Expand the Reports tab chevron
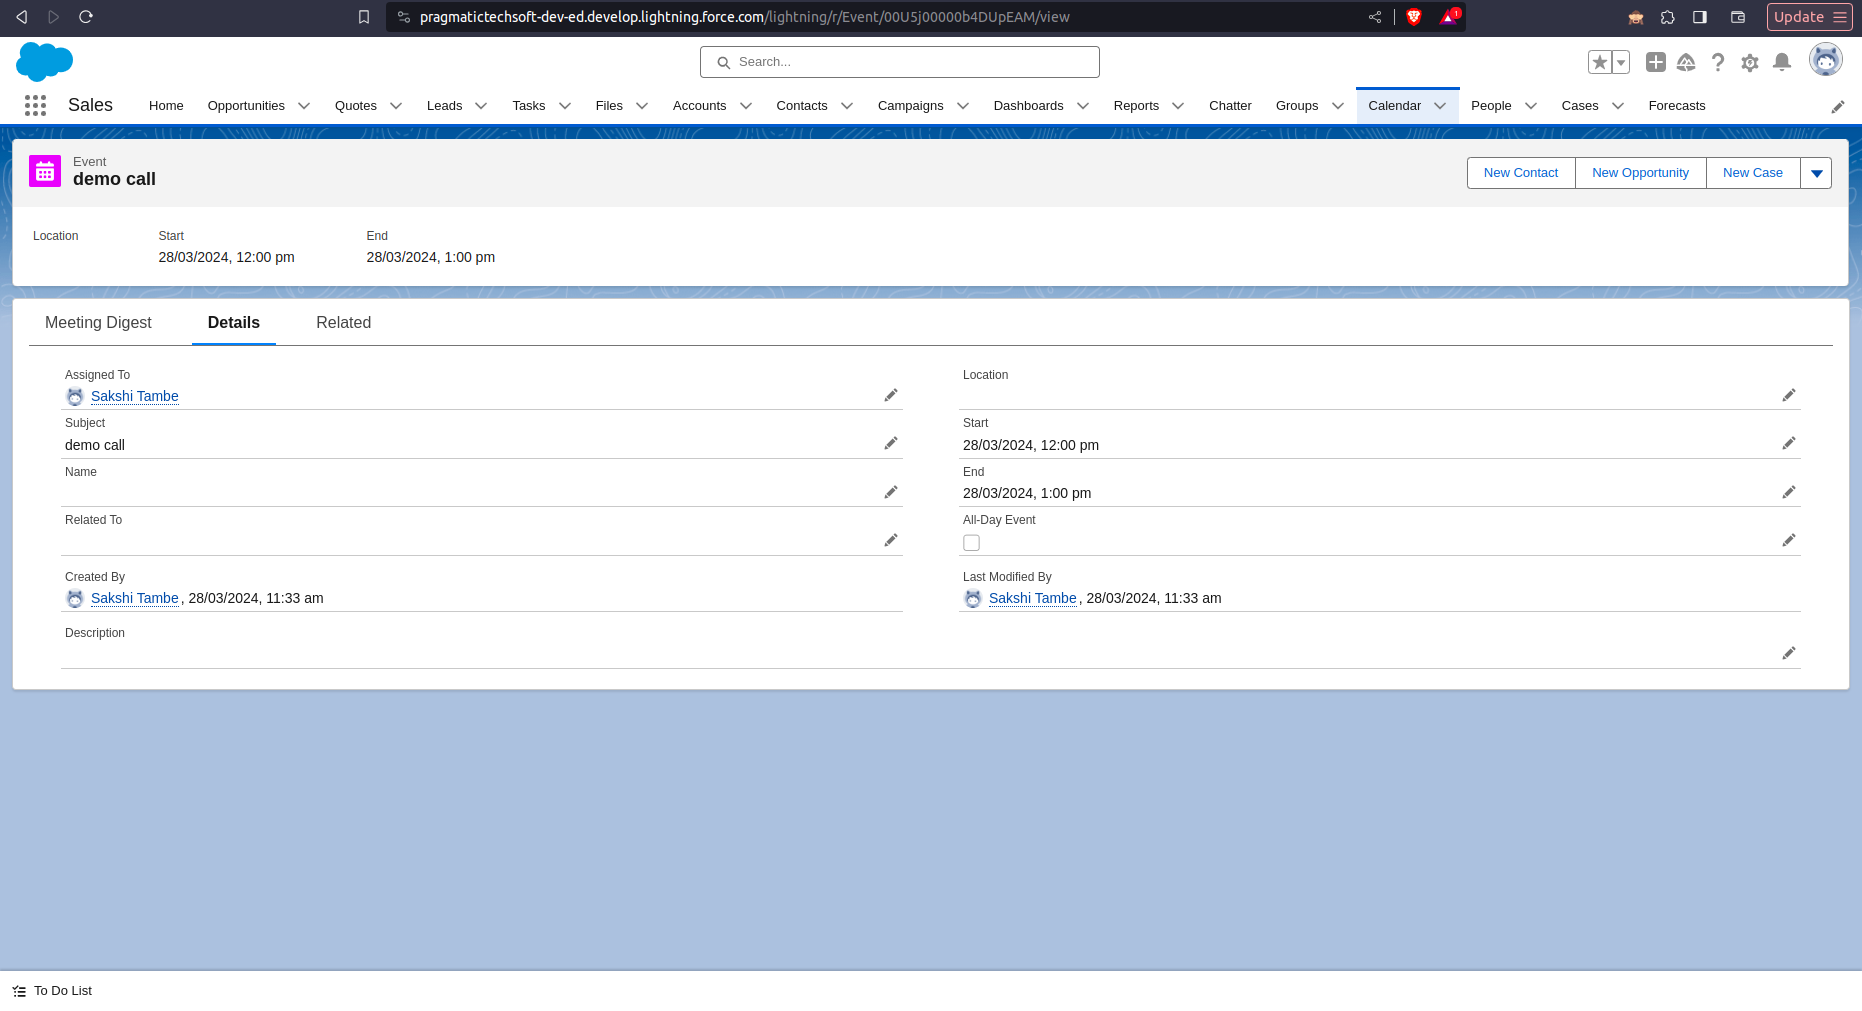 pos(1178,106)
